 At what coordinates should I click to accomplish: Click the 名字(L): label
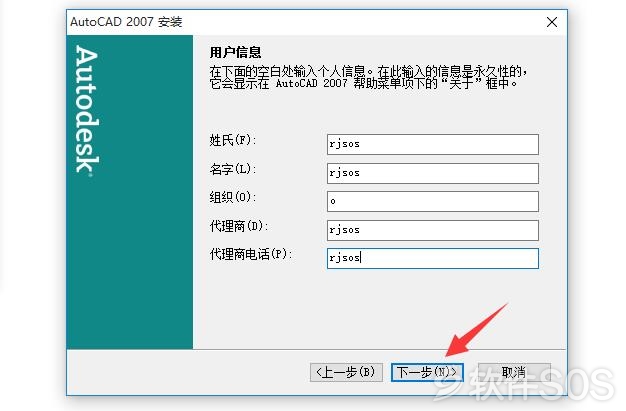tap(233, 169)
